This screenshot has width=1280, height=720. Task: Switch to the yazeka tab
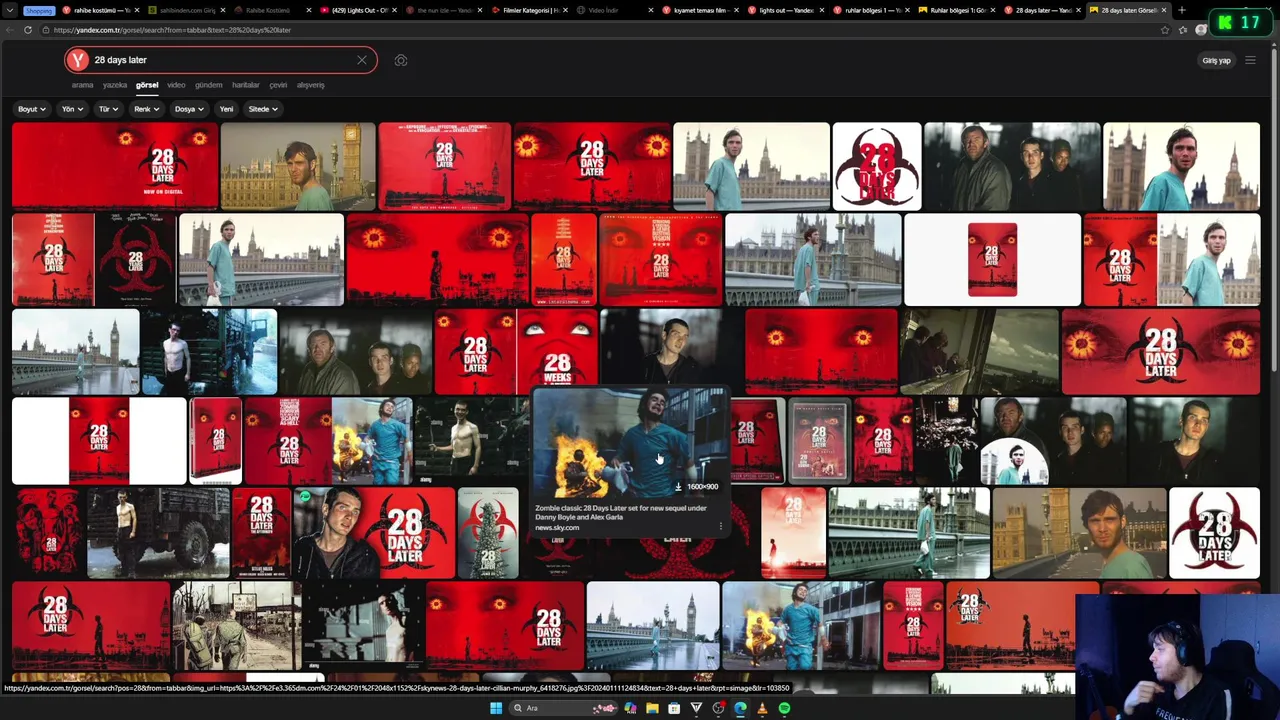click(115, 85)
